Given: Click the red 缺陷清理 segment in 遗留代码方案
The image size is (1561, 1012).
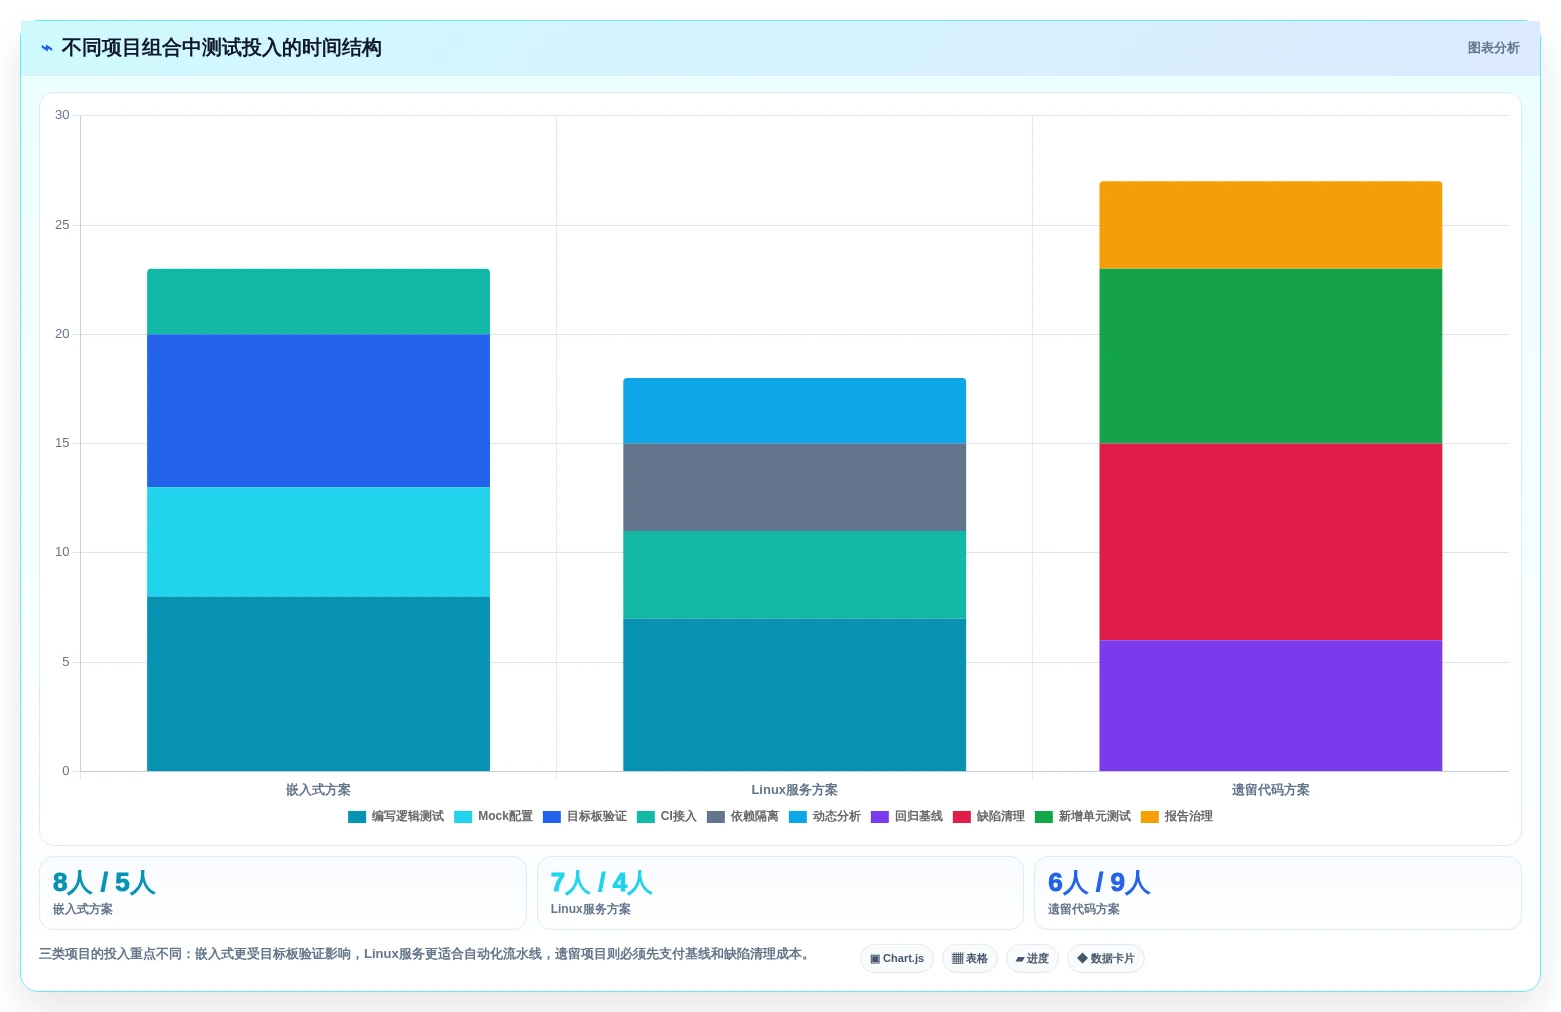Looking at the screenshot, I should (x=1271, y=542).
